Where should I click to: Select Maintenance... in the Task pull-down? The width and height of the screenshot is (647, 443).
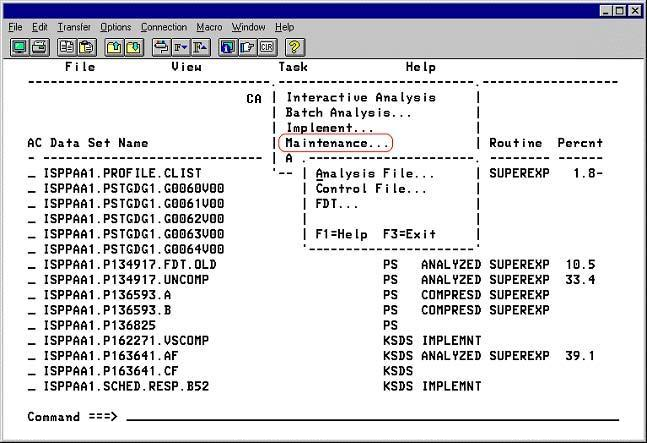[337, 143]
